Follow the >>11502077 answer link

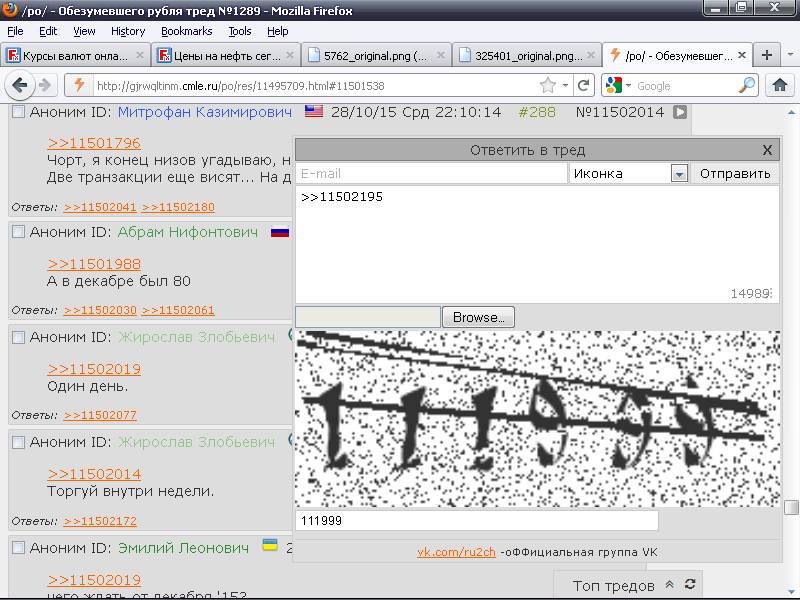[100, 415]
